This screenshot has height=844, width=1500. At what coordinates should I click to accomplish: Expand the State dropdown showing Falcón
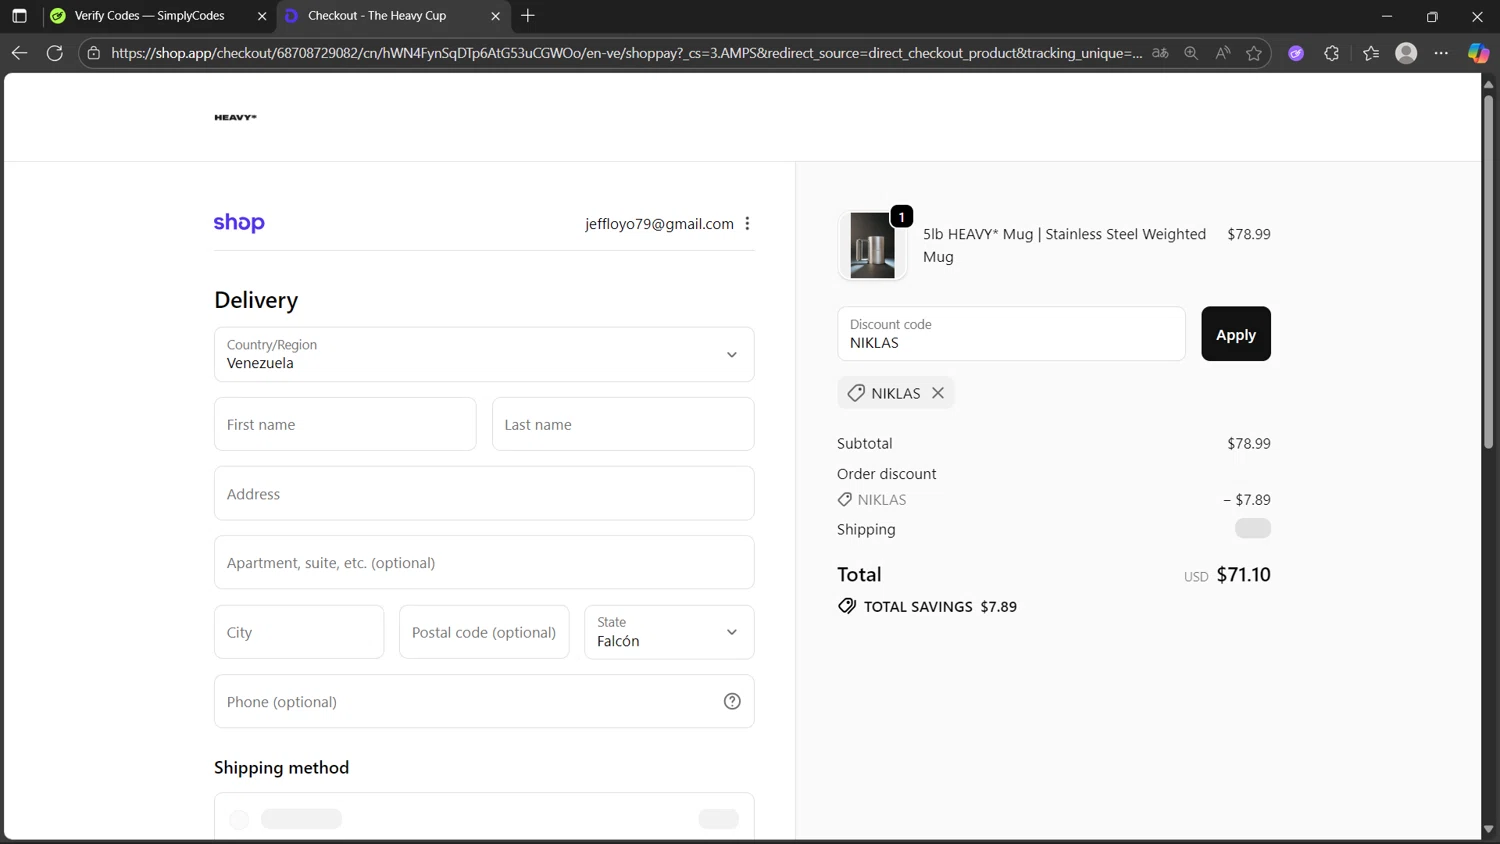(669, 632)
